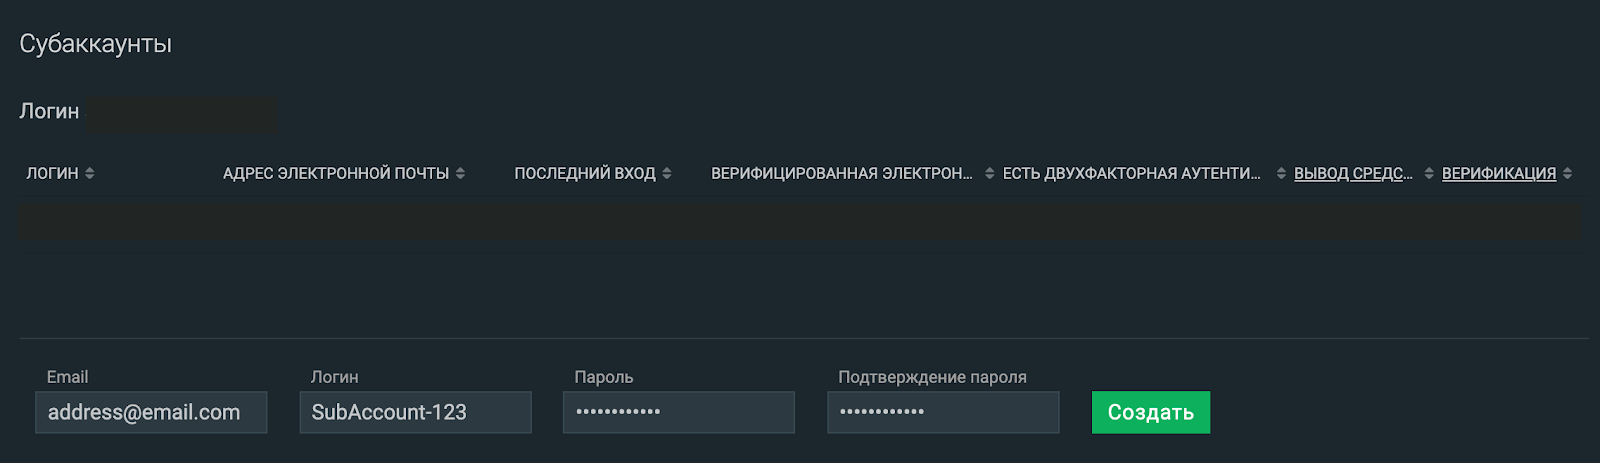Open the underlined ВЫВОД СРЕДС… header link
This screenshot has width=1600, height=463.
coord(1353,173)
